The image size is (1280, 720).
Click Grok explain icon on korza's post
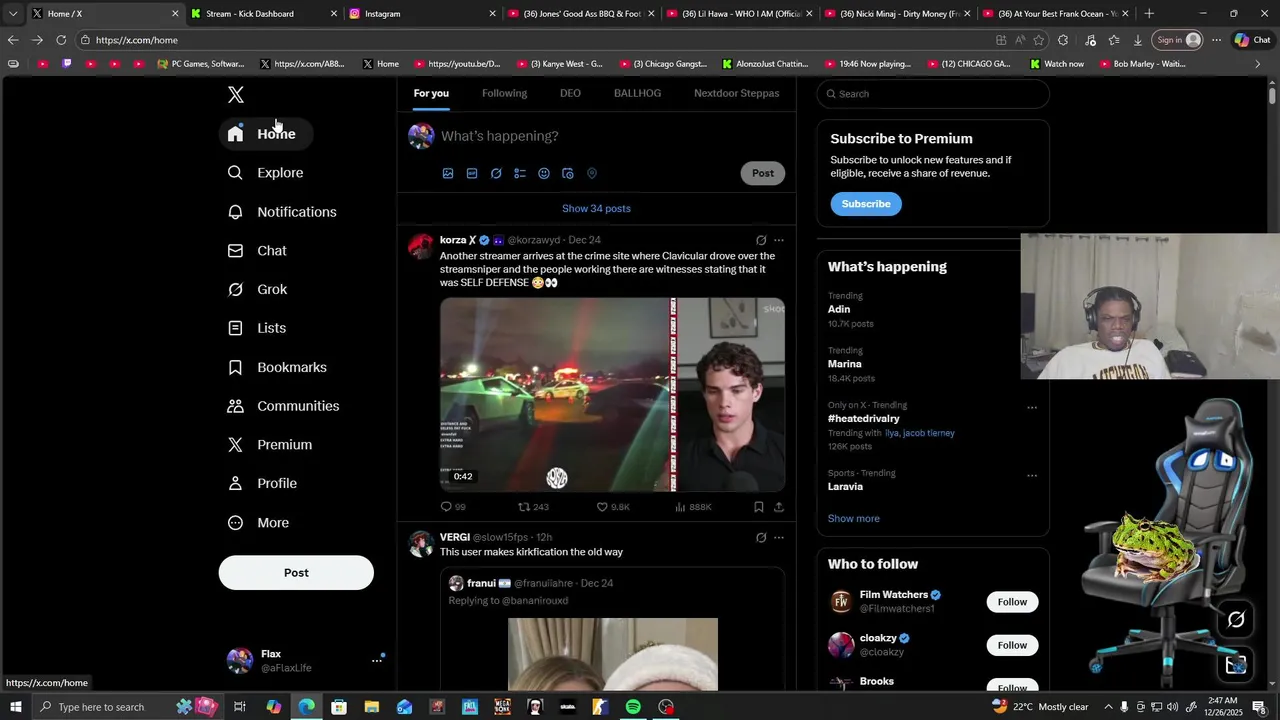(x=761, y=240)
